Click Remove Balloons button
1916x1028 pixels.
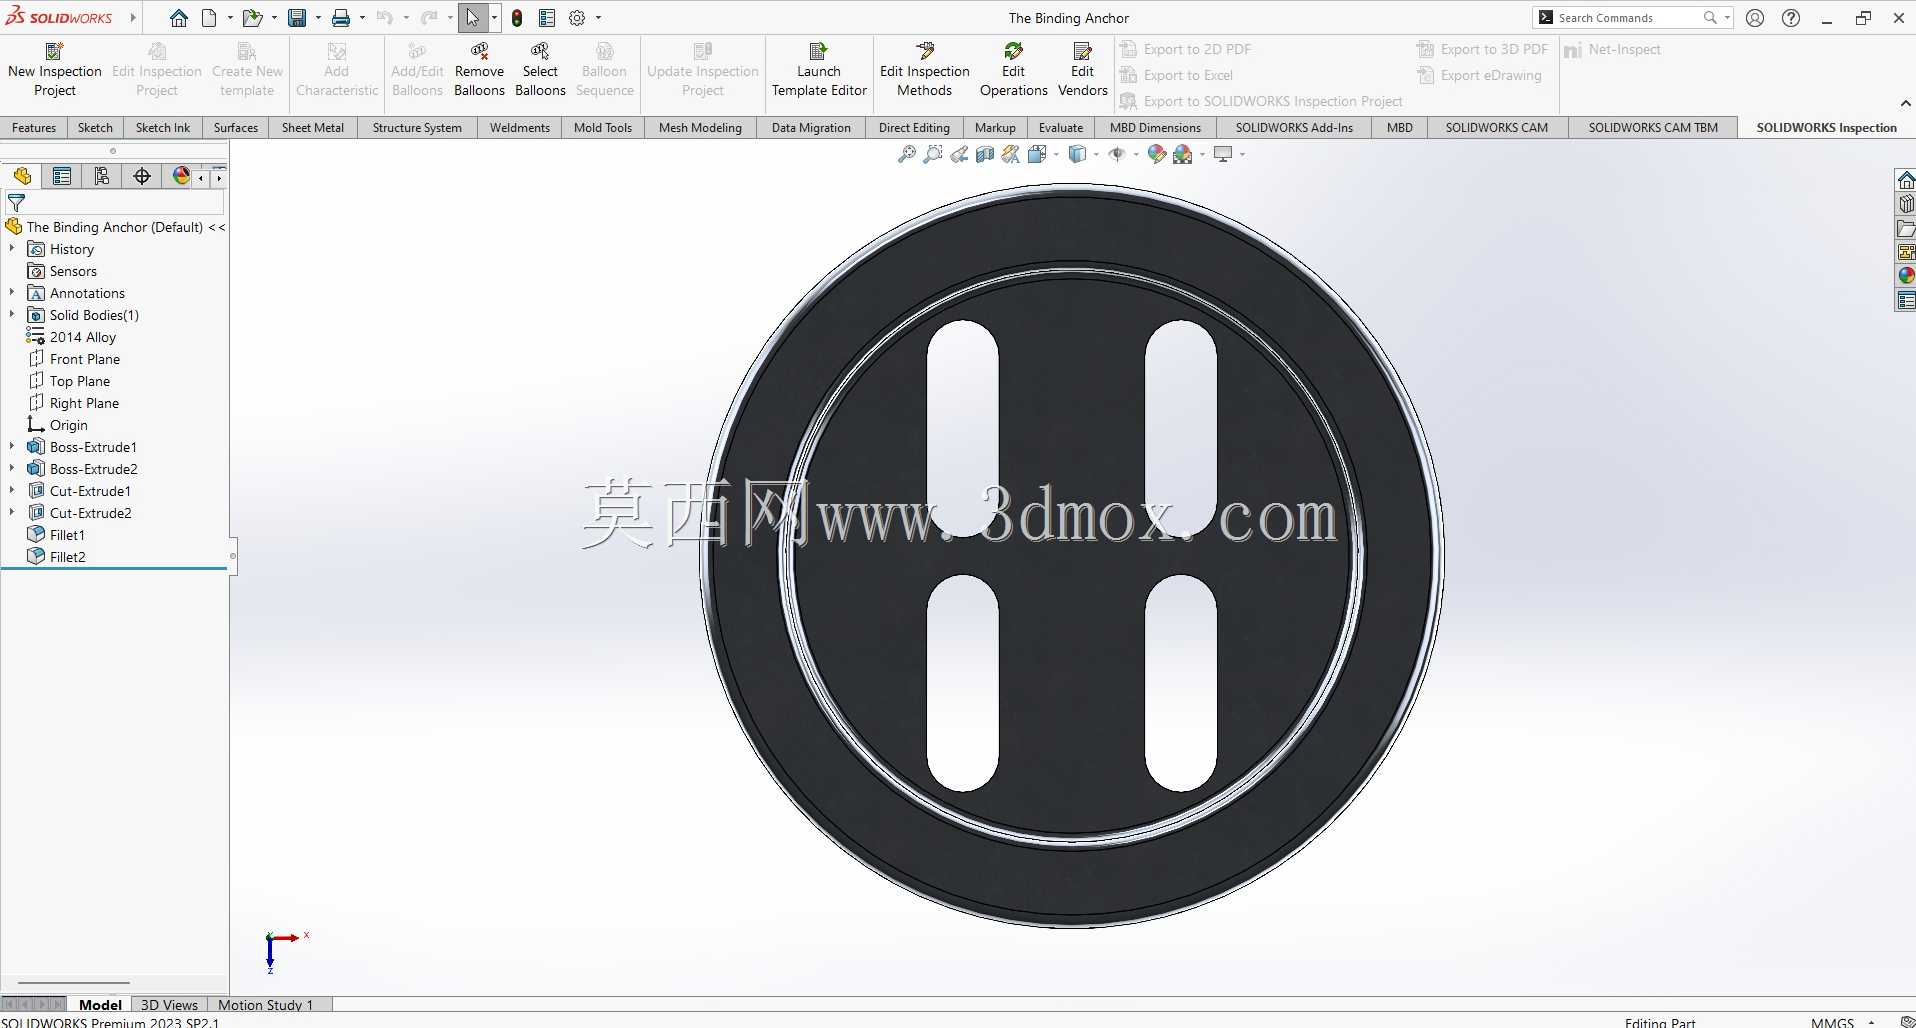479,69
